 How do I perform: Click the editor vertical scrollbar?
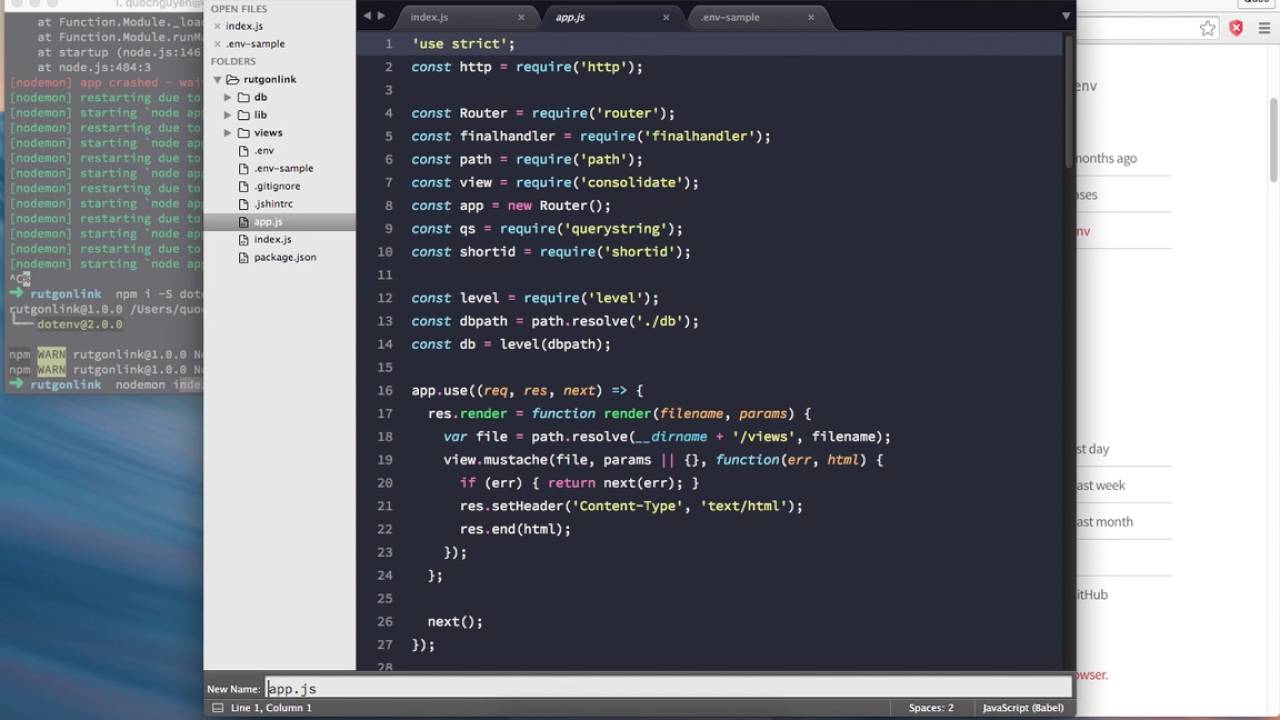tap(1069, 100)
